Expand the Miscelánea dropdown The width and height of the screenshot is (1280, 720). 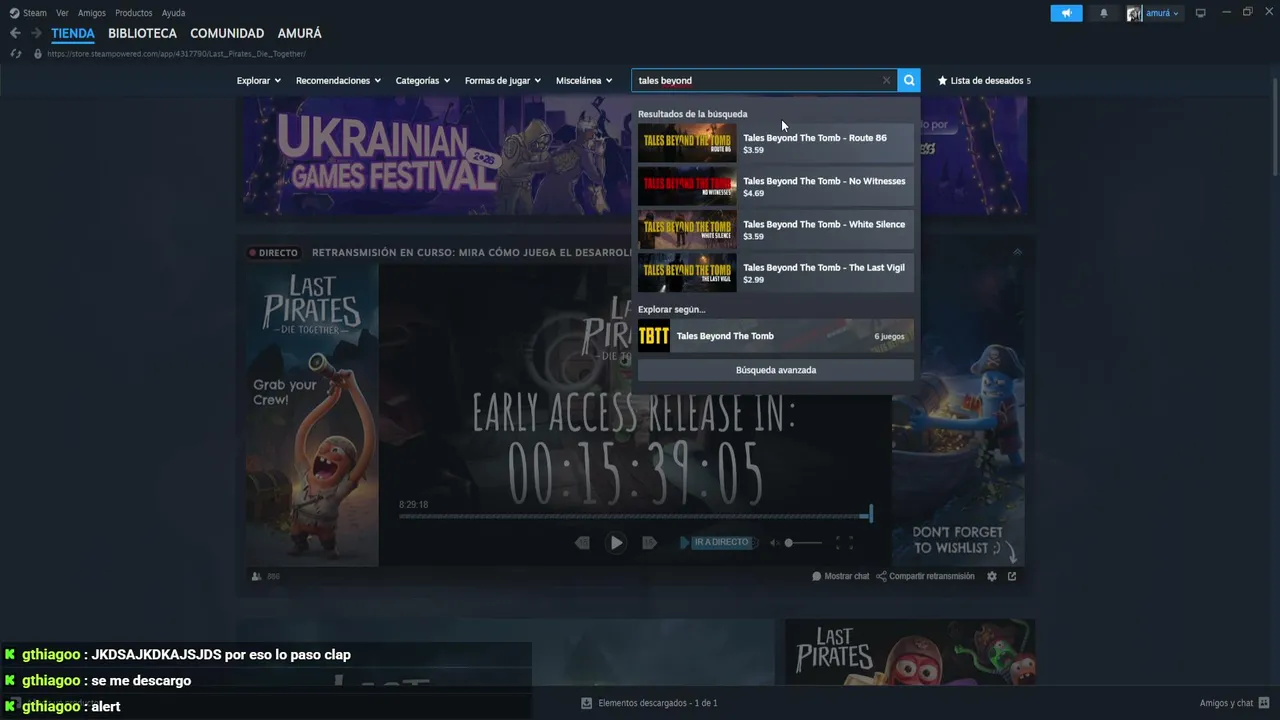pyautogui.click(x=584, y=80)
